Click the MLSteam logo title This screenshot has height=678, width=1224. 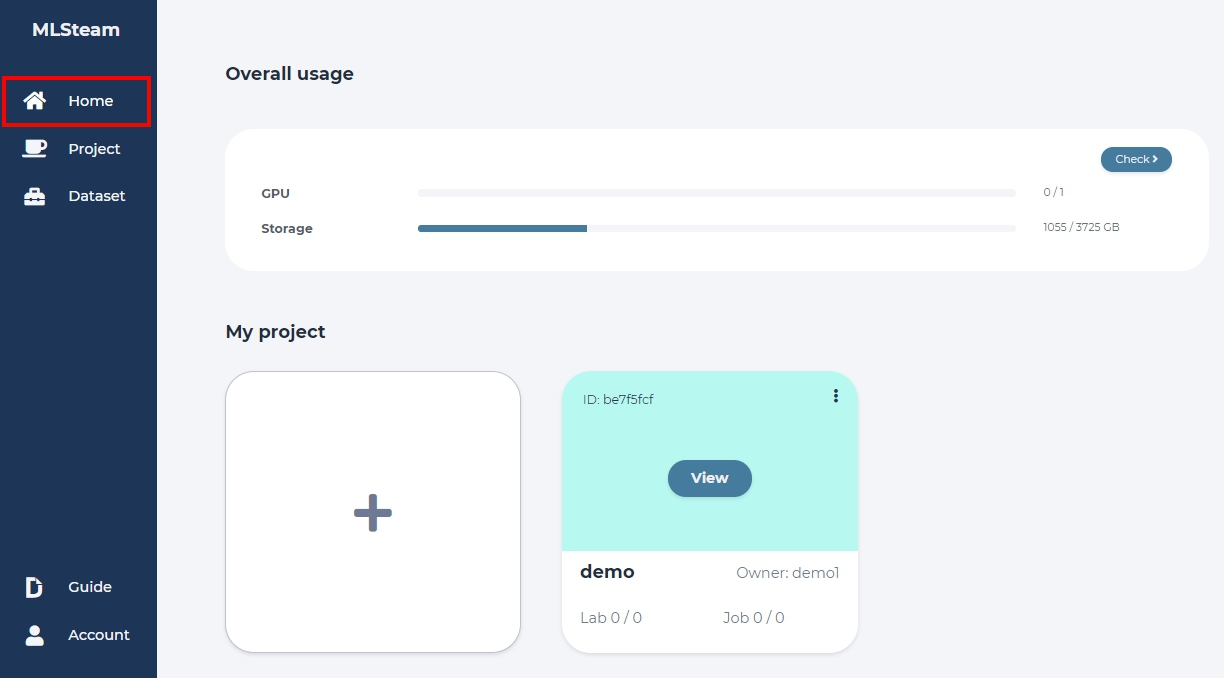point(76,30)
